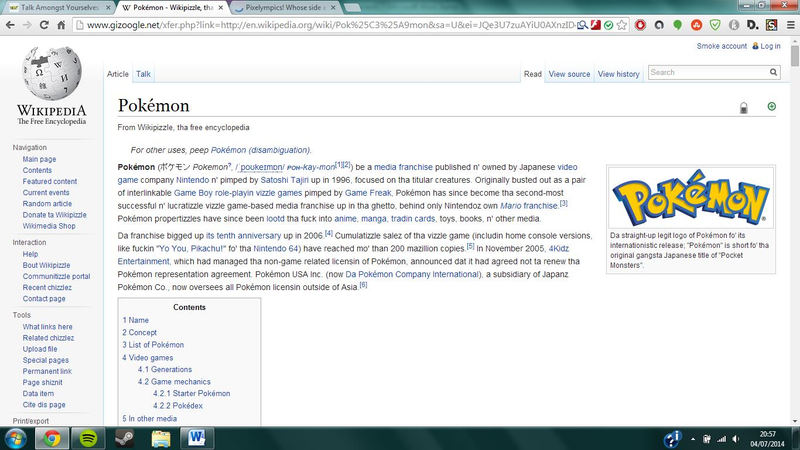Reload the page with the refresh icon
800x450 pixels.
point(44,24)
